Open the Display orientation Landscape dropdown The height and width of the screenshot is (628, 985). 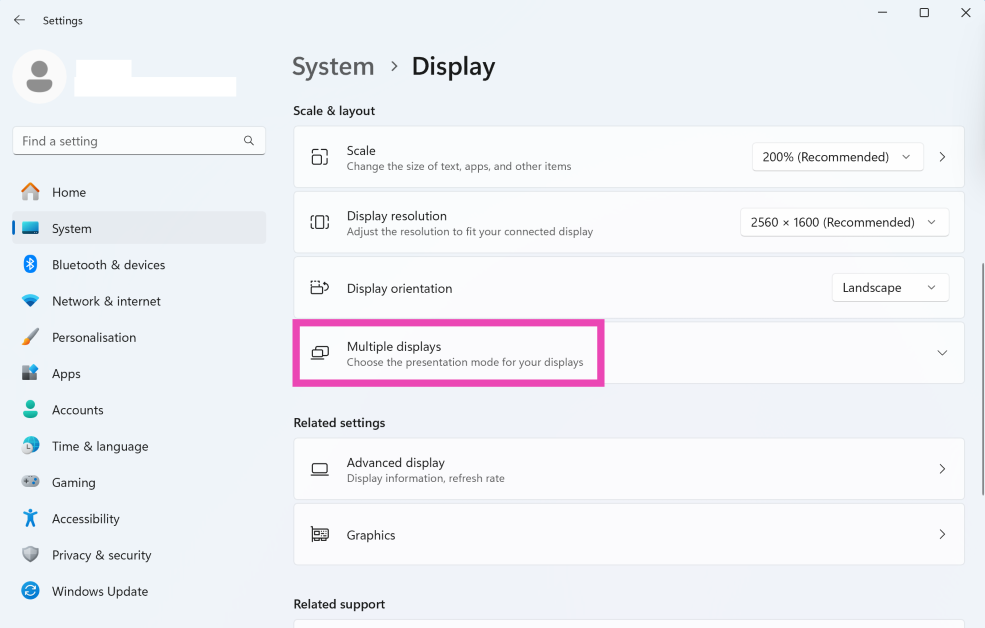(890, 288)
